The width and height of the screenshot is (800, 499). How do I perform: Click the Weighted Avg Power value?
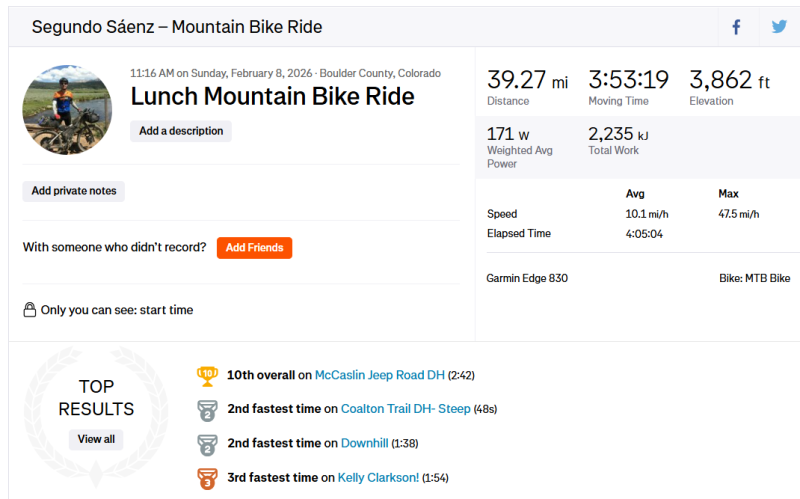(x=508, y=134)
